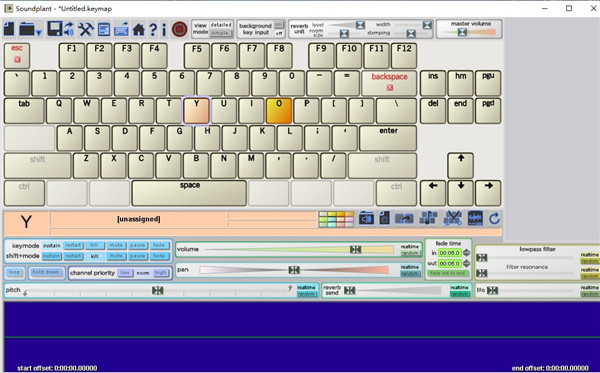Toggle the loop button

[x=15, y=272]
